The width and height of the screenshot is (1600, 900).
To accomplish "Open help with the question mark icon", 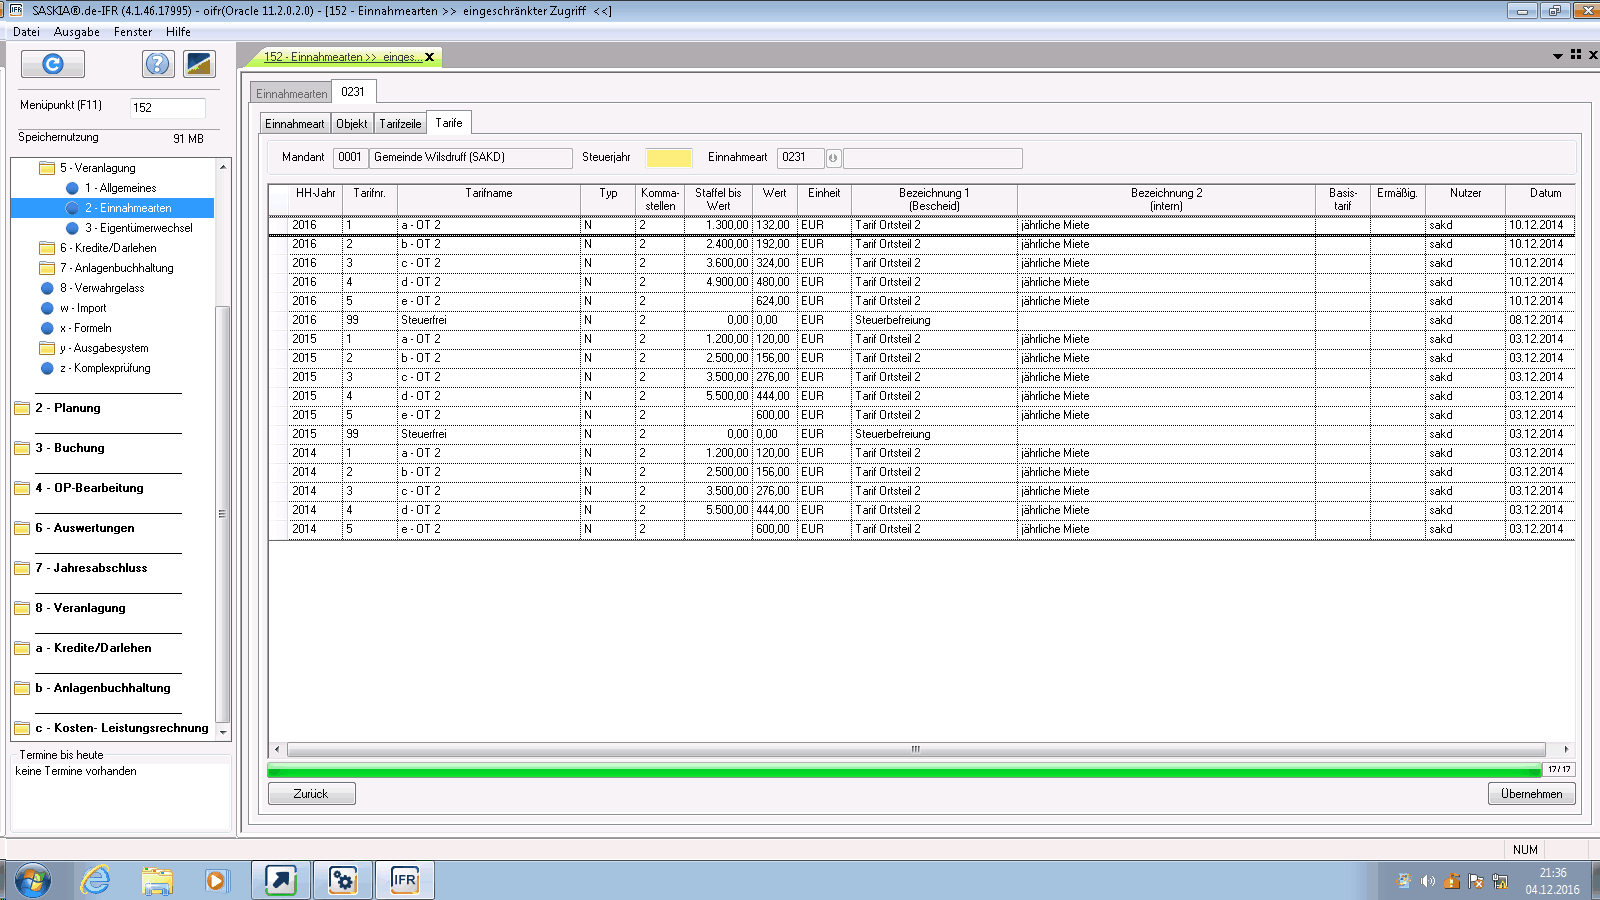I will tap(157, 64).
